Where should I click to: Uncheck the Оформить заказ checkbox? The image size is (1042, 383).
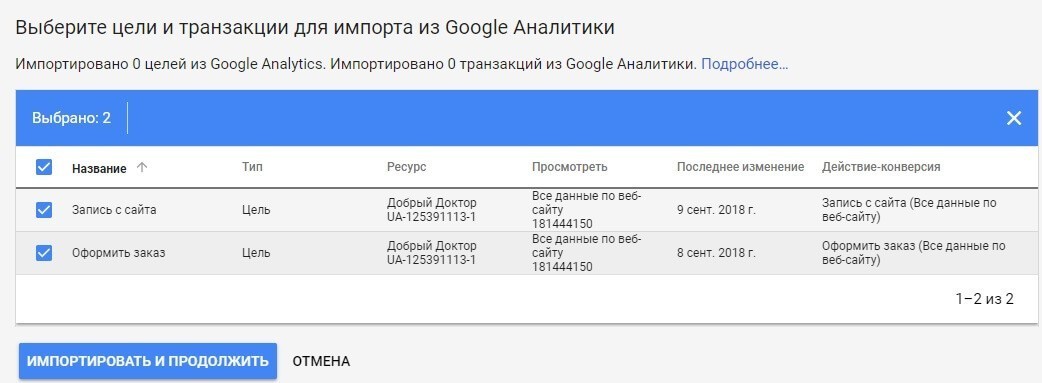pos(44,253)
